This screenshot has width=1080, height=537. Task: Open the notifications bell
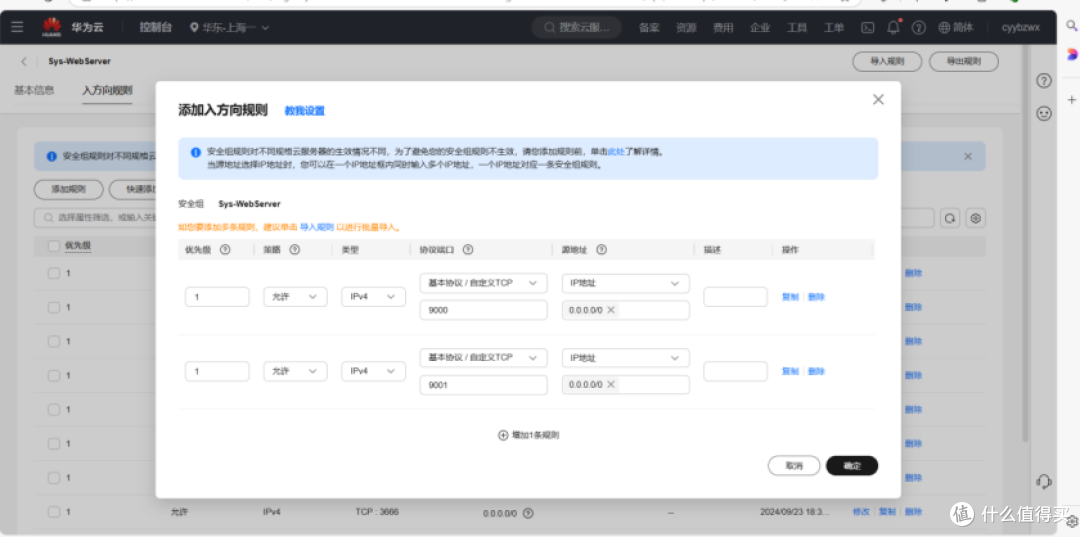893,28
